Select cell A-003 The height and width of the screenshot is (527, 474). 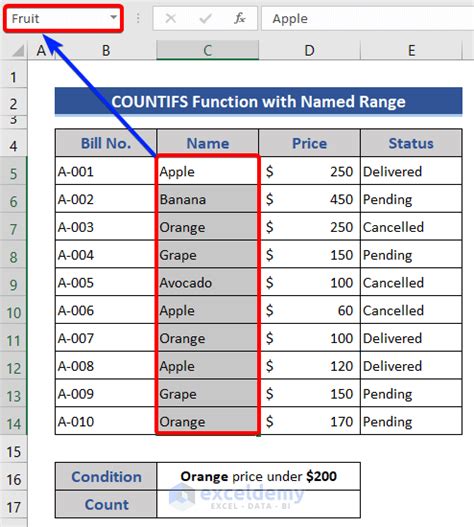click(x=106, y=227)
